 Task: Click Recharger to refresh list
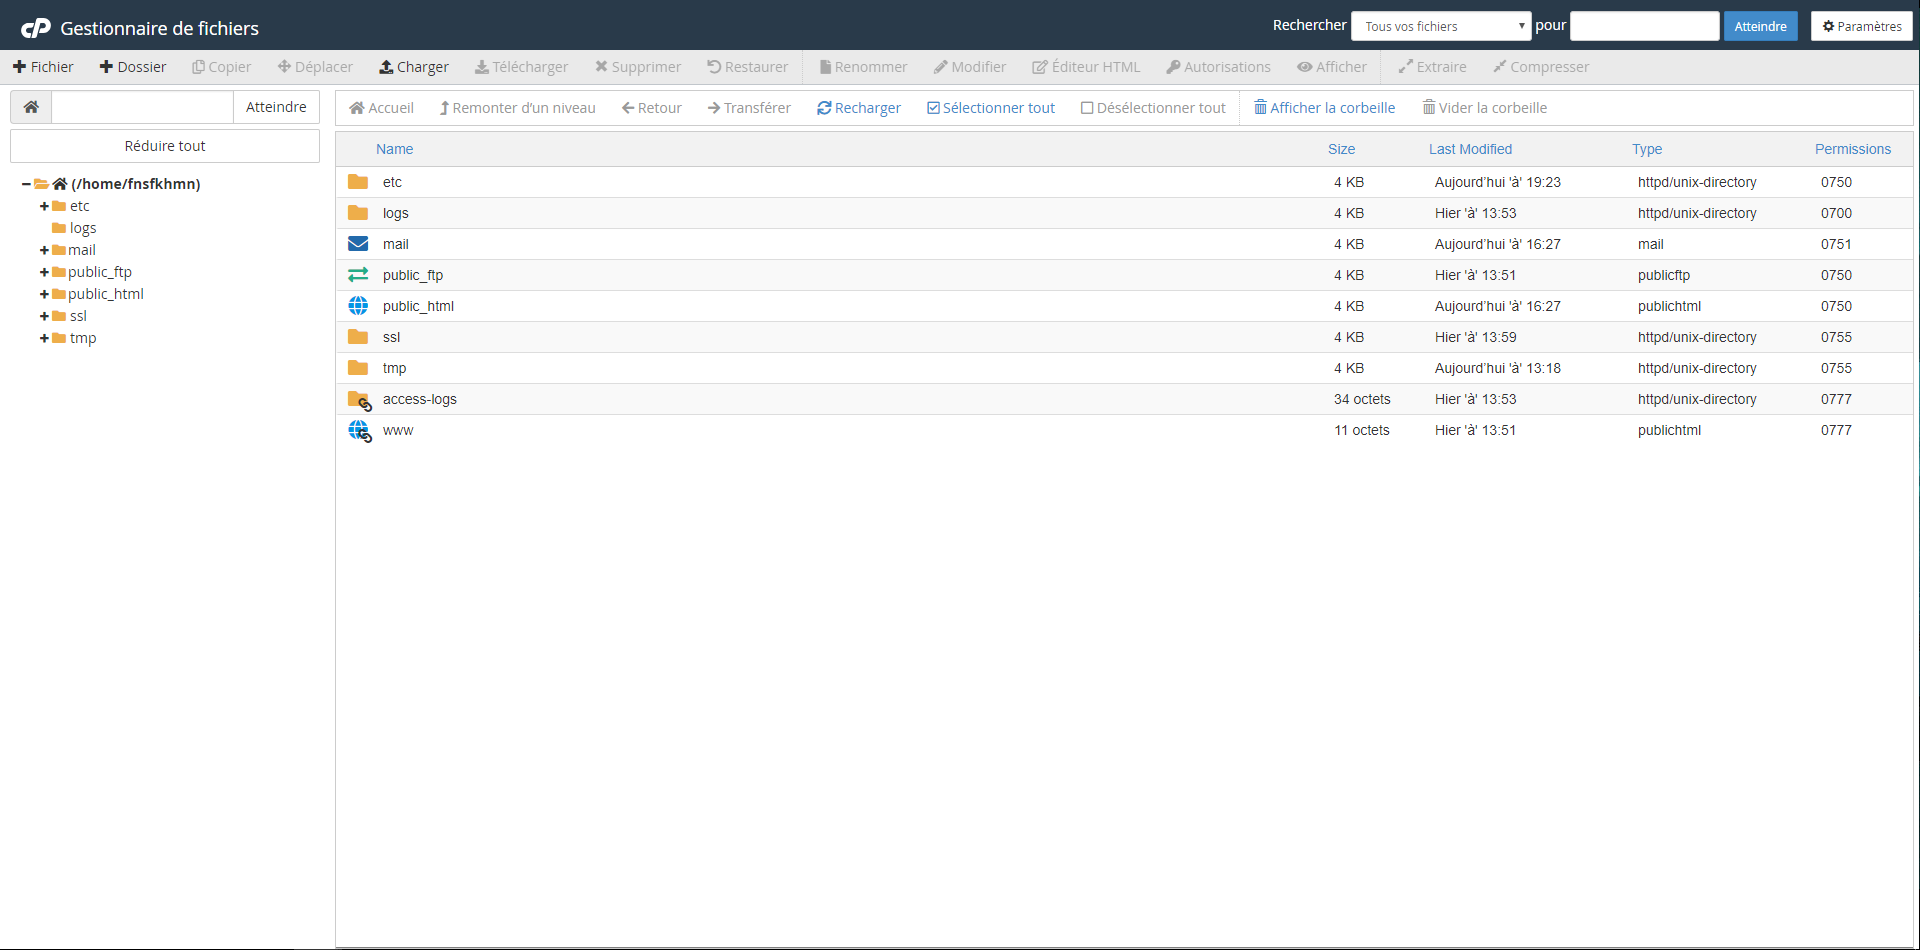click(x=859, y=108)
